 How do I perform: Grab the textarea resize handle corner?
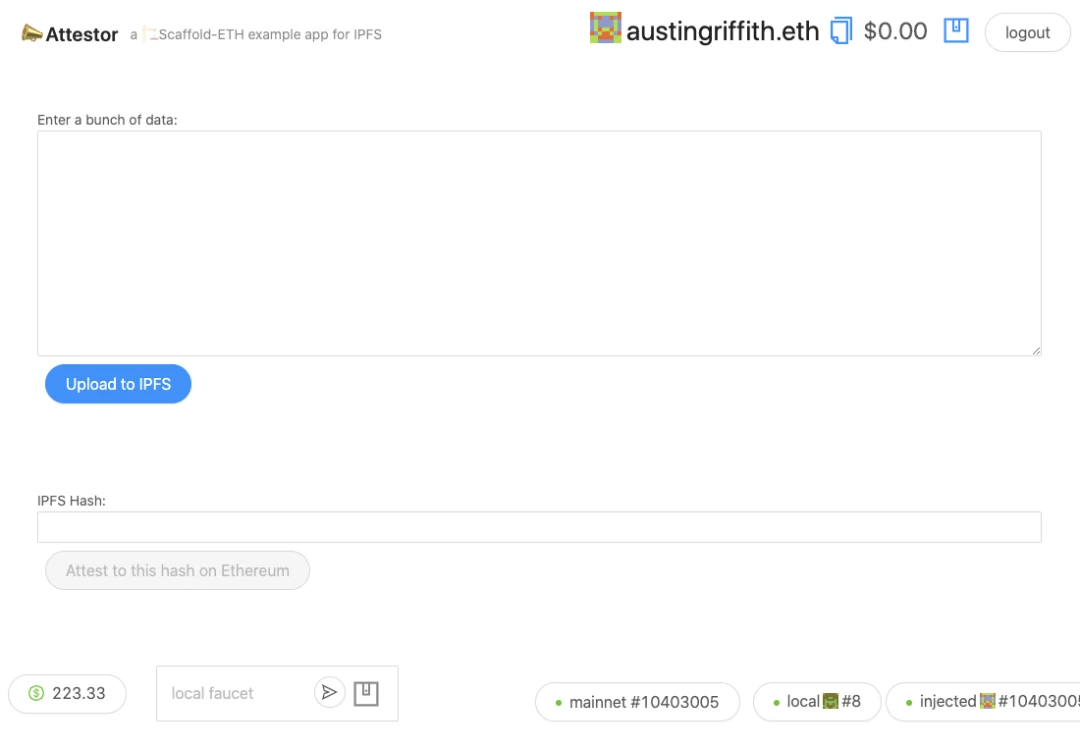[x=1036, y=351]
